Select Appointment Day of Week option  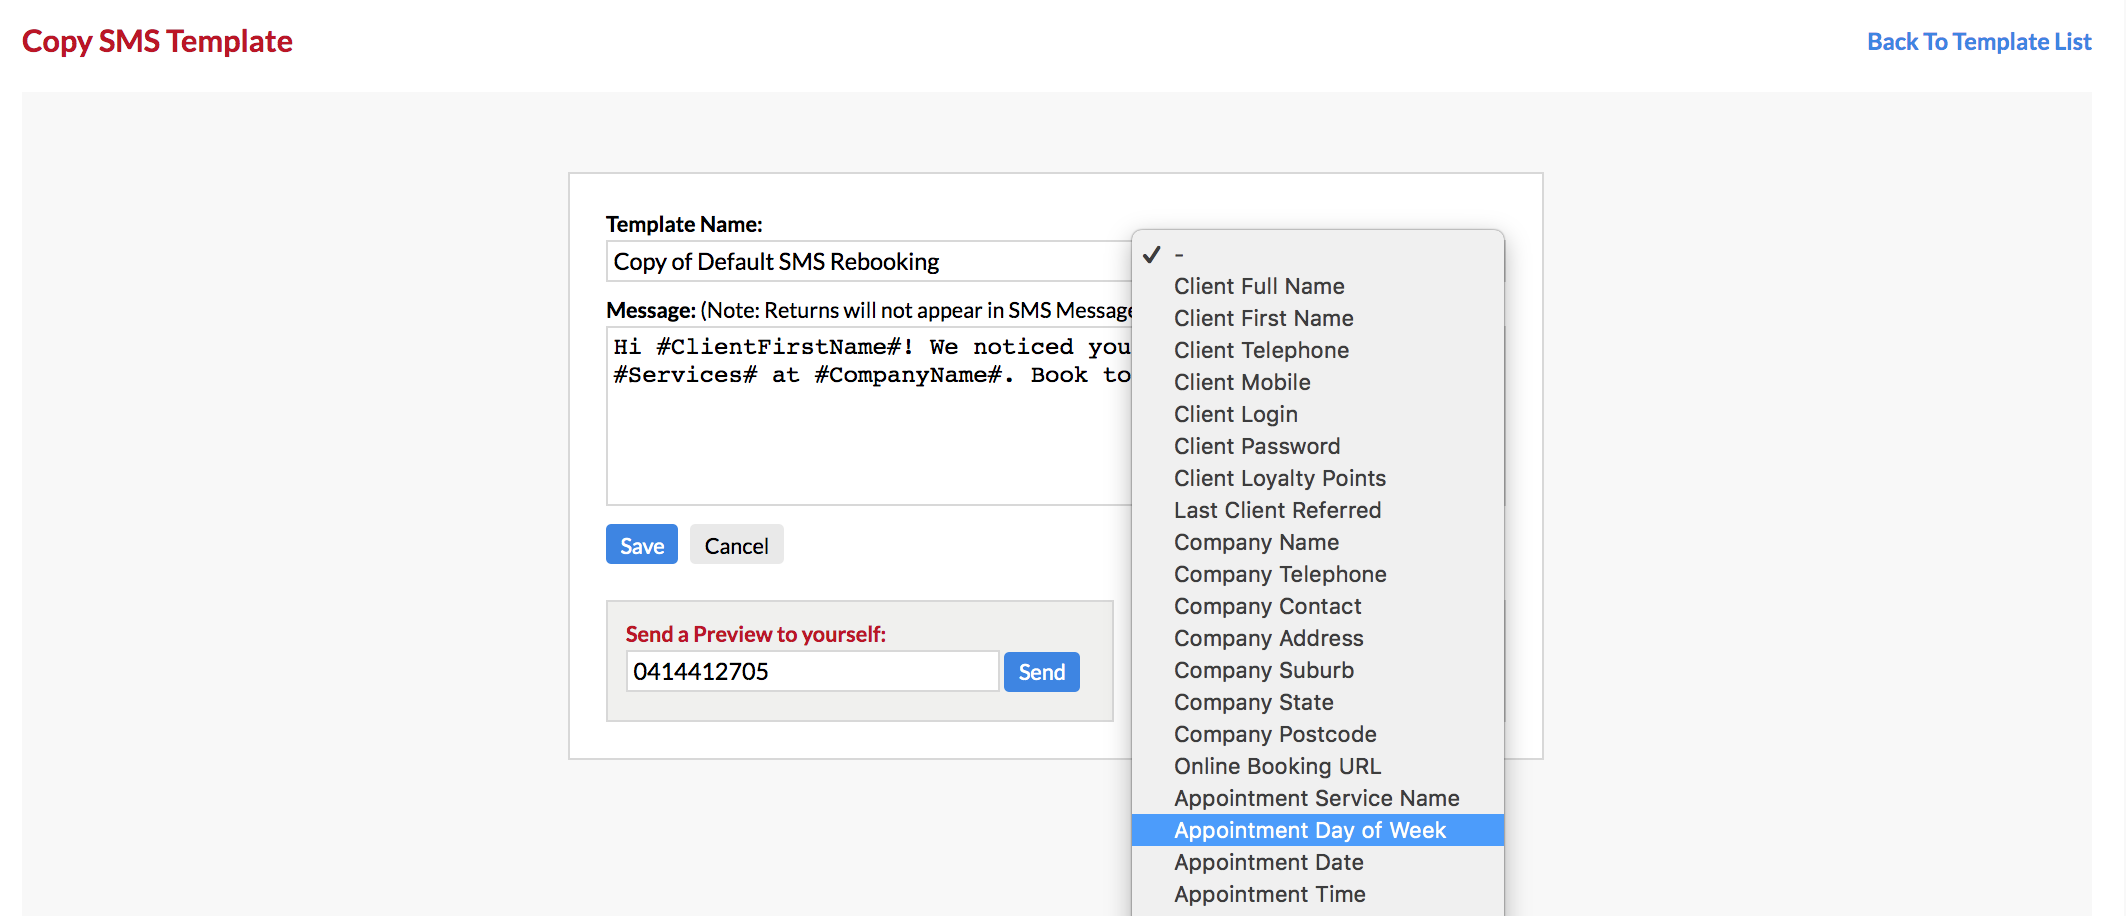click(1309, 830)
